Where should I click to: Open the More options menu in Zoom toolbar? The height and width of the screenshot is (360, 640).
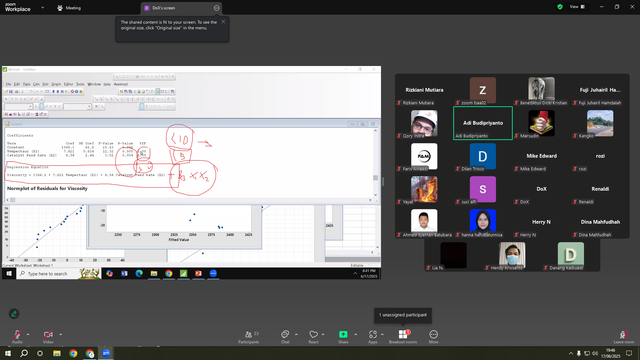(x=433, y=336)
